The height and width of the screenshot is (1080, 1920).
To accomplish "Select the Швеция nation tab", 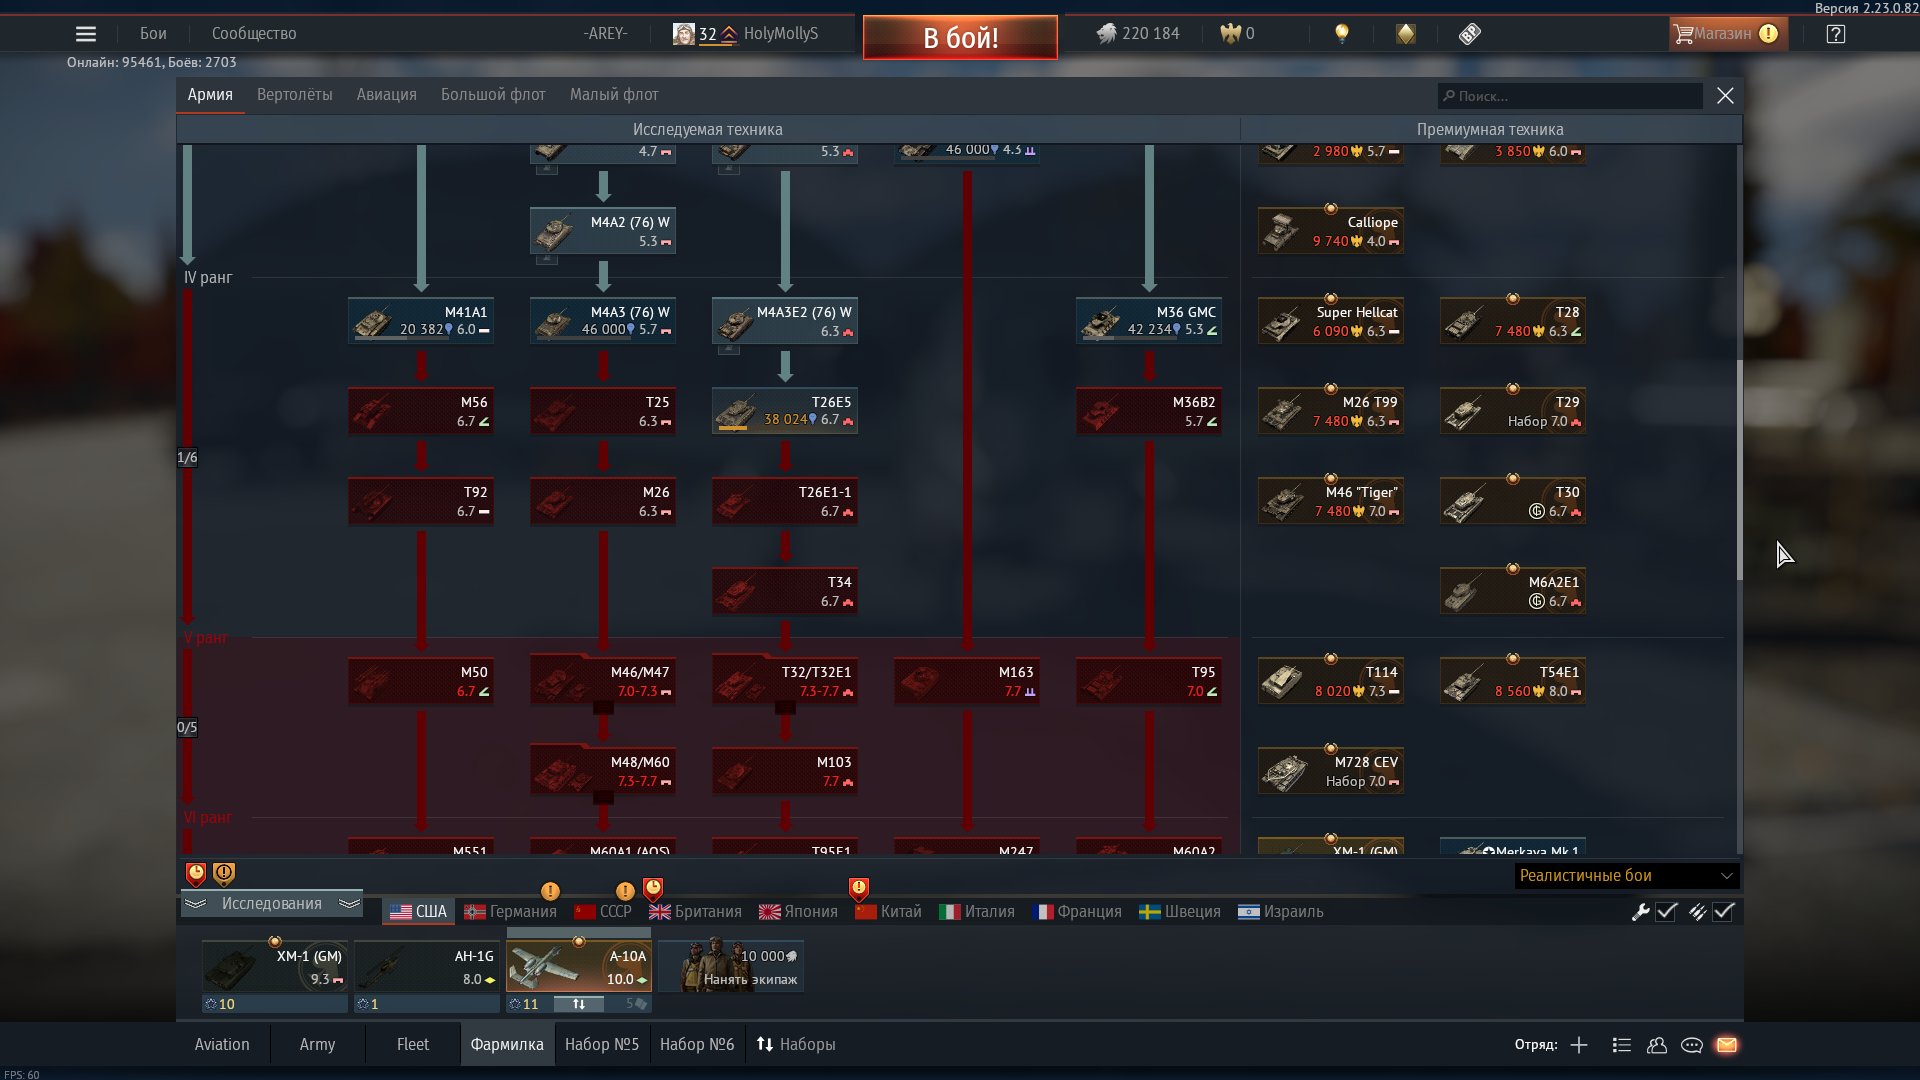I will click(1180, 912).
